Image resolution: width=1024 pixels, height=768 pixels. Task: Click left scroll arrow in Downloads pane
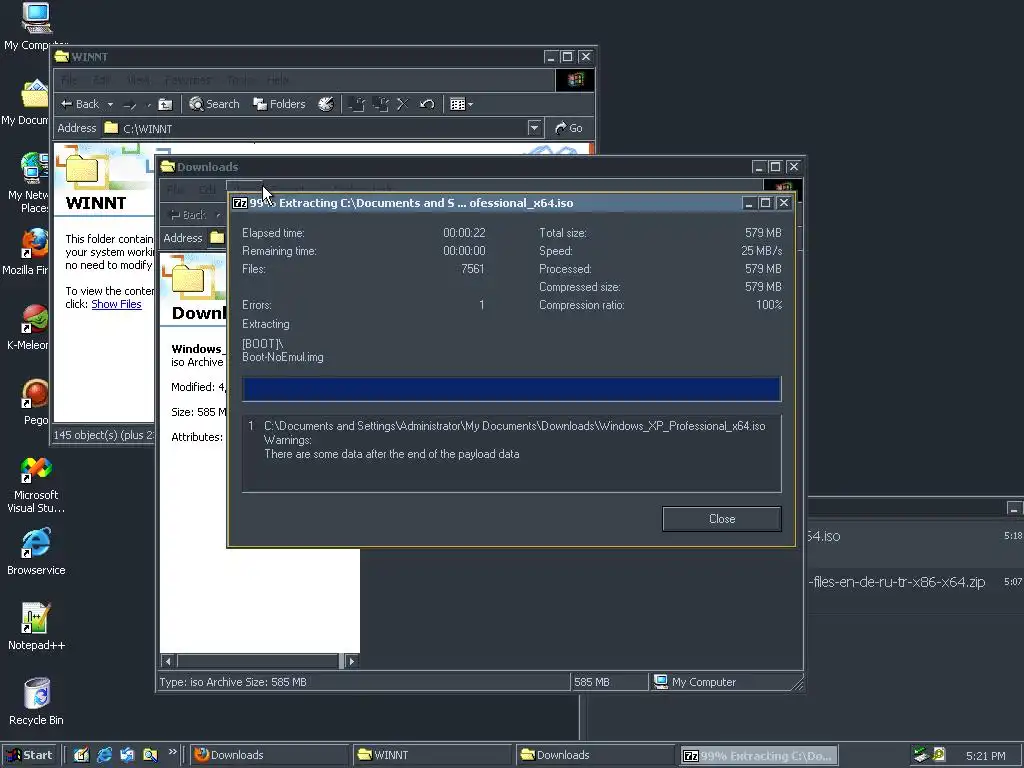[168, 661]
